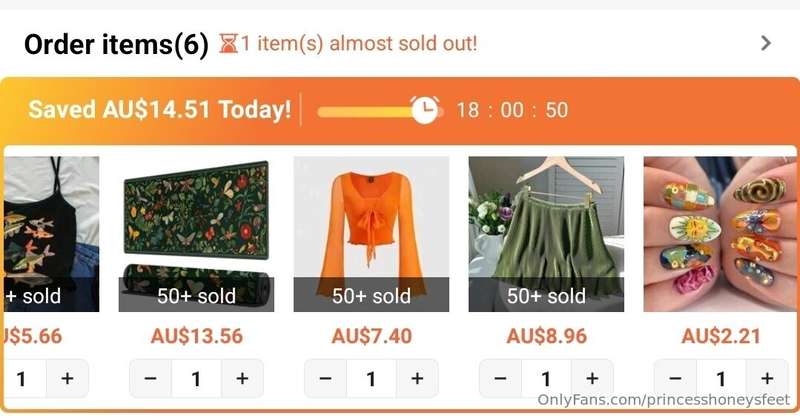Click the quantity field of the green skirt
Screen dimensions: 800x418
(546, 379)
